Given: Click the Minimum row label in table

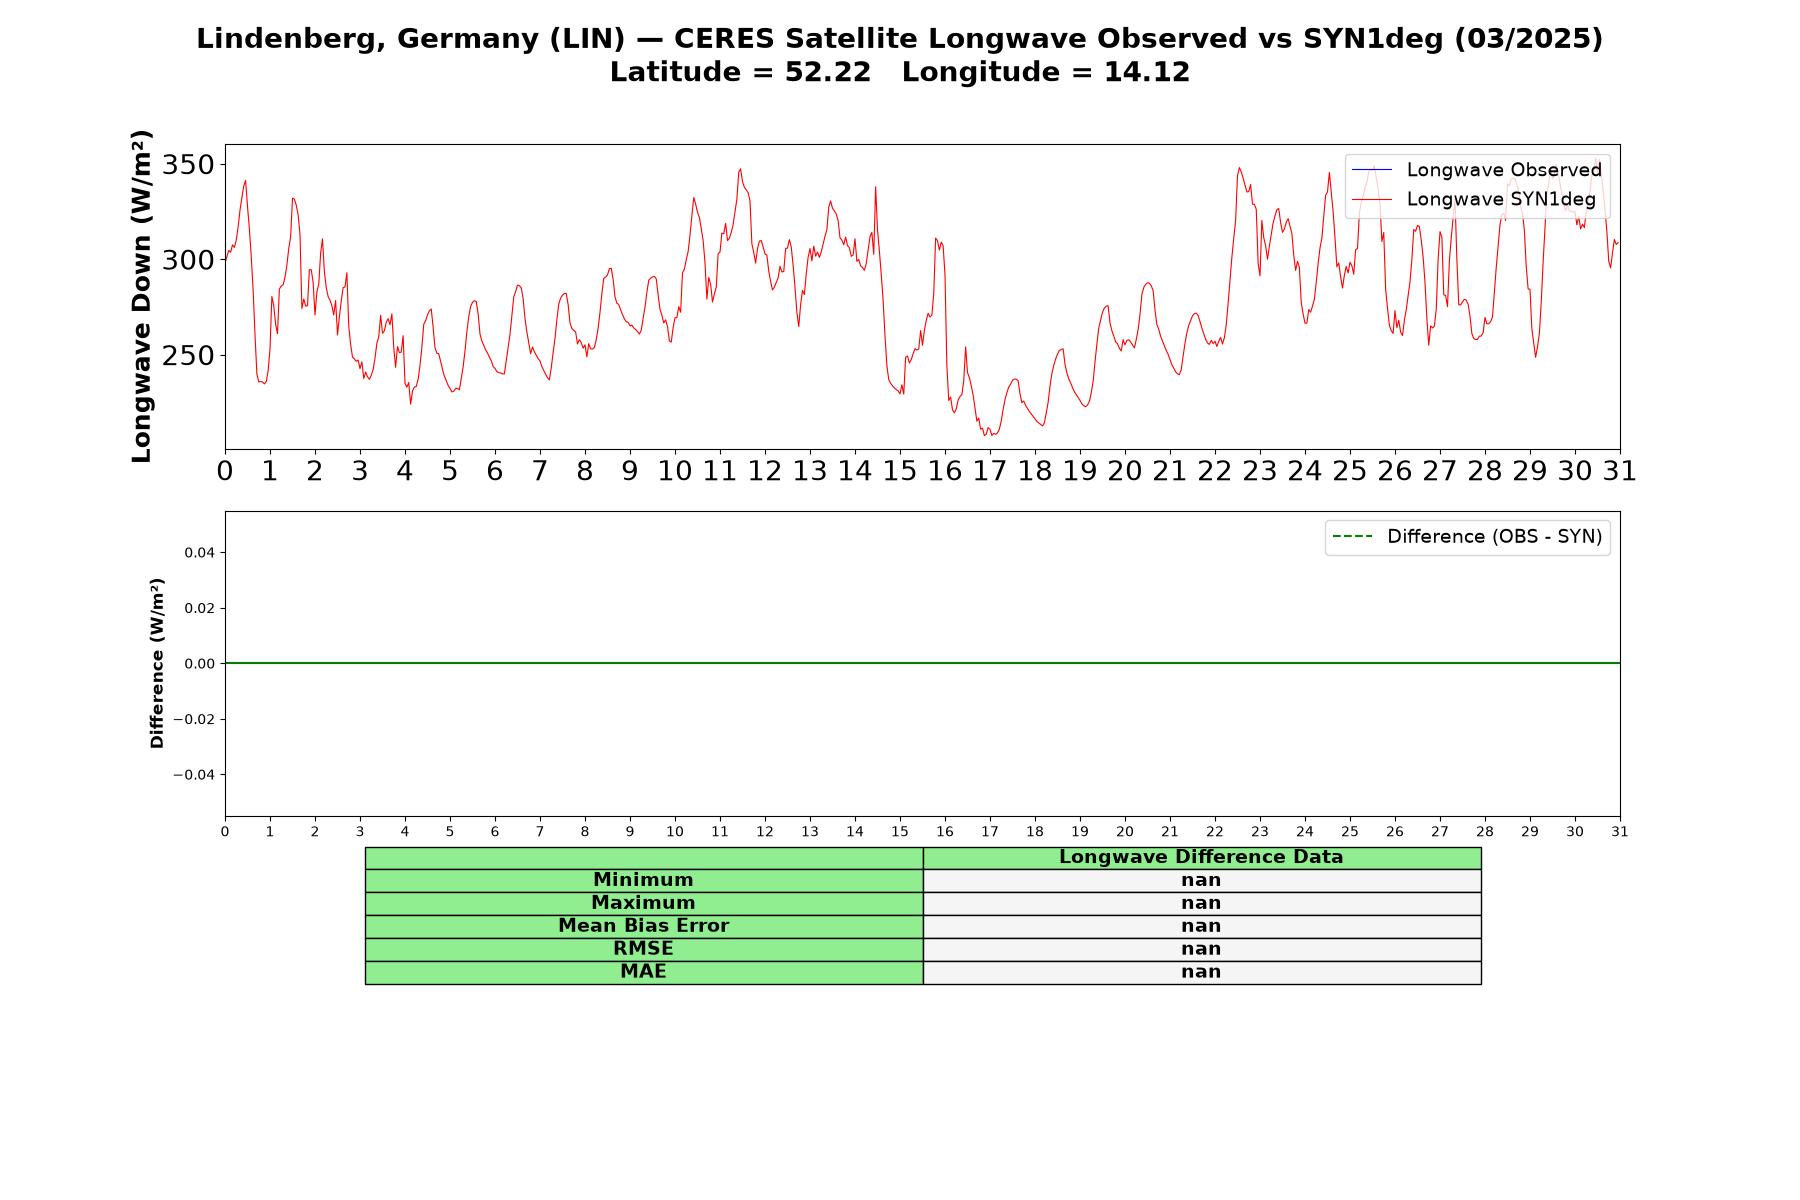Looking at the screenshot, I should (644, 880).
